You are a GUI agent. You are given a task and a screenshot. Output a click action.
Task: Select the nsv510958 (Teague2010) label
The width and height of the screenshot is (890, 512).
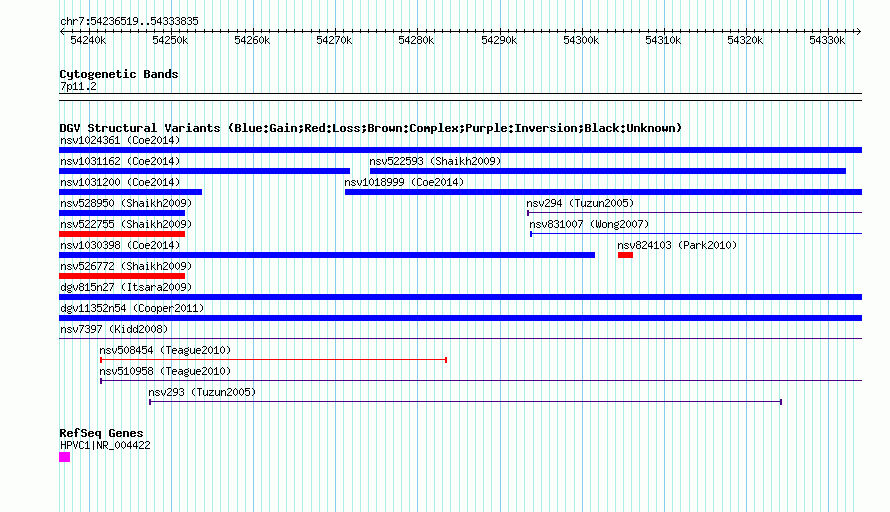tap(165, 371)
